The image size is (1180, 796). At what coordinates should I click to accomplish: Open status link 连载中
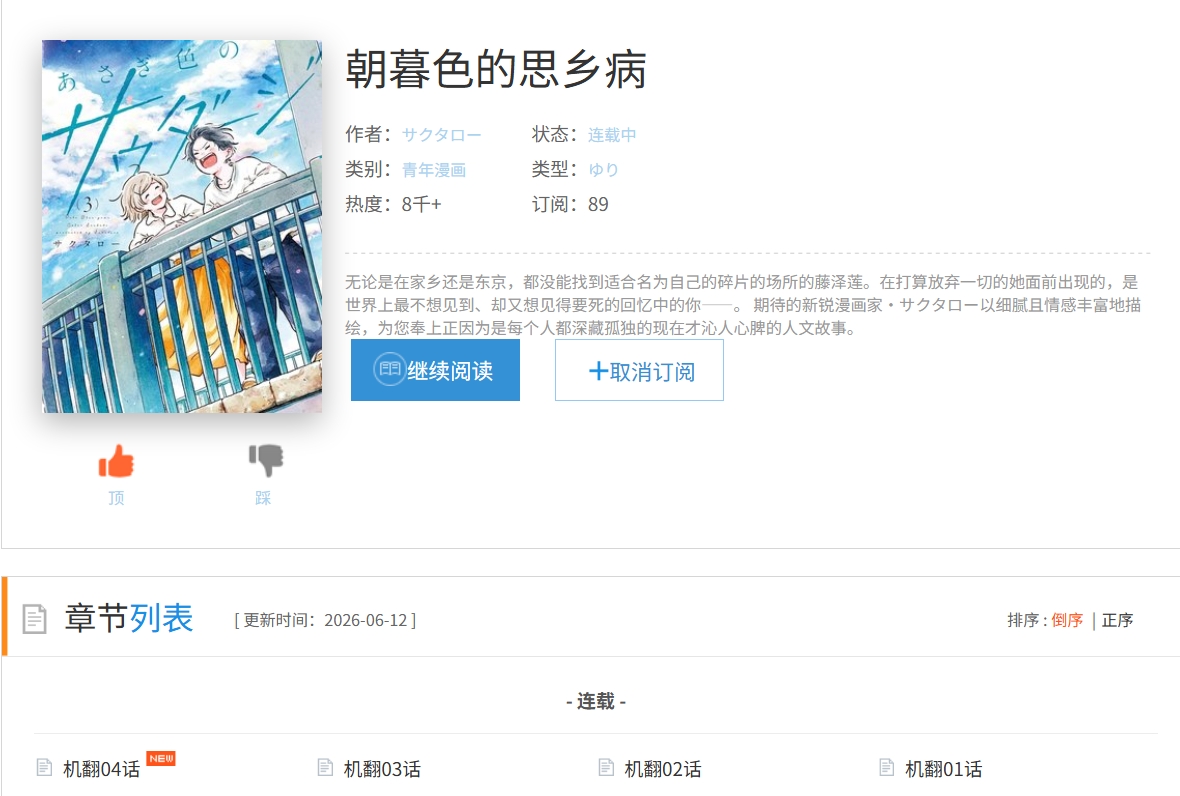click(612, 135)
